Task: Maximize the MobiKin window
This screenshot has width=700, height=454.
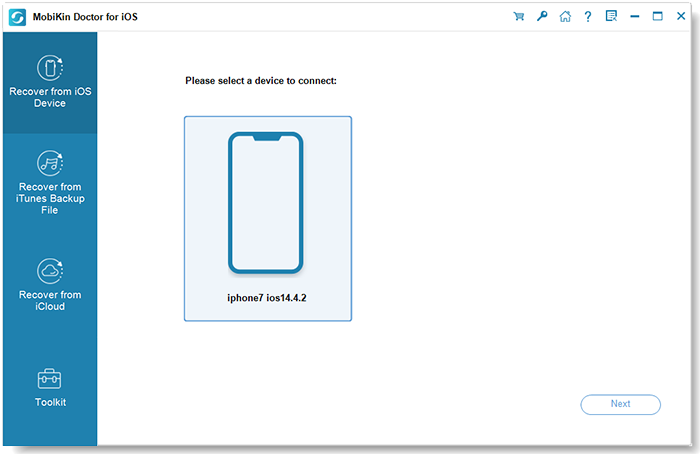Action: click(658, 17)
